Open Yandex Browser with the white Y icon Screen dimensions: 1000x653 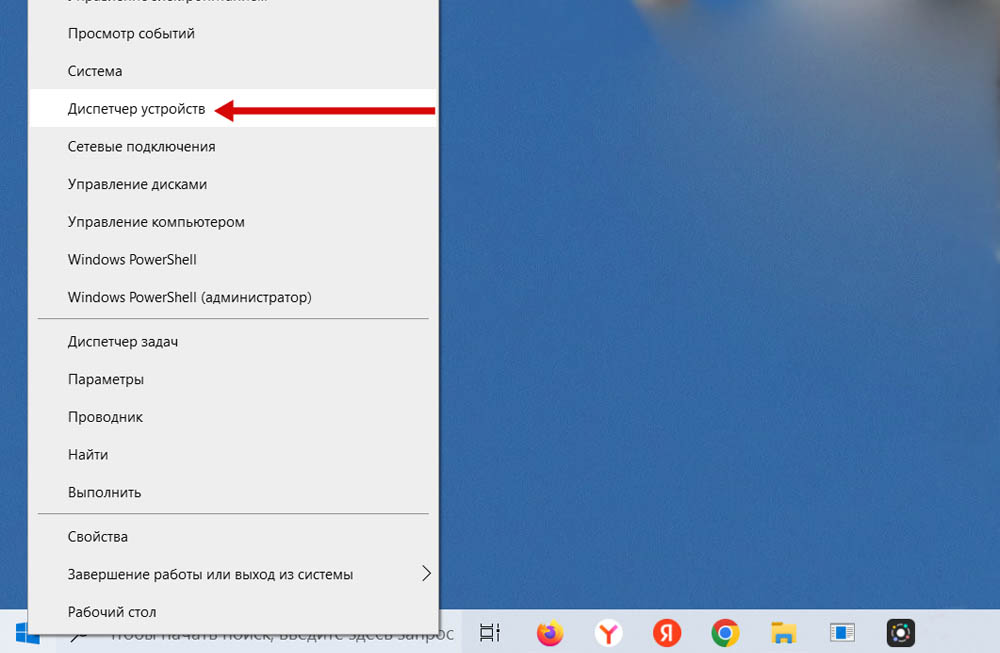(x=608, y=633)
